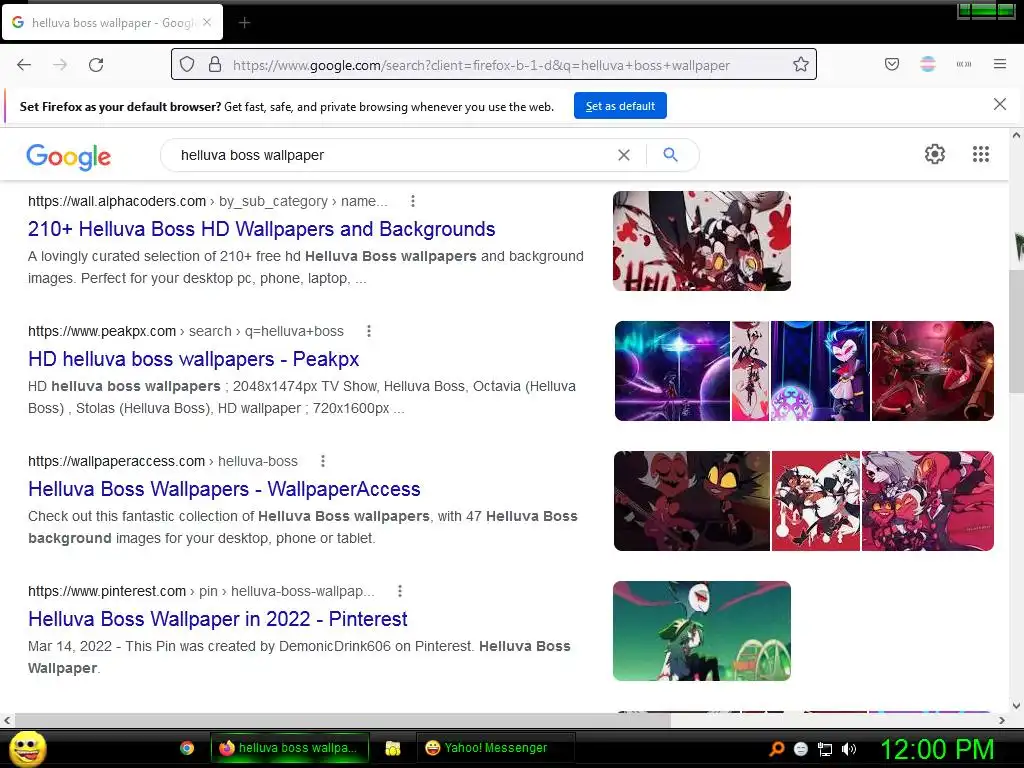
Task: Click the www.peakpx.com URL text
Action: pos(102,331)
